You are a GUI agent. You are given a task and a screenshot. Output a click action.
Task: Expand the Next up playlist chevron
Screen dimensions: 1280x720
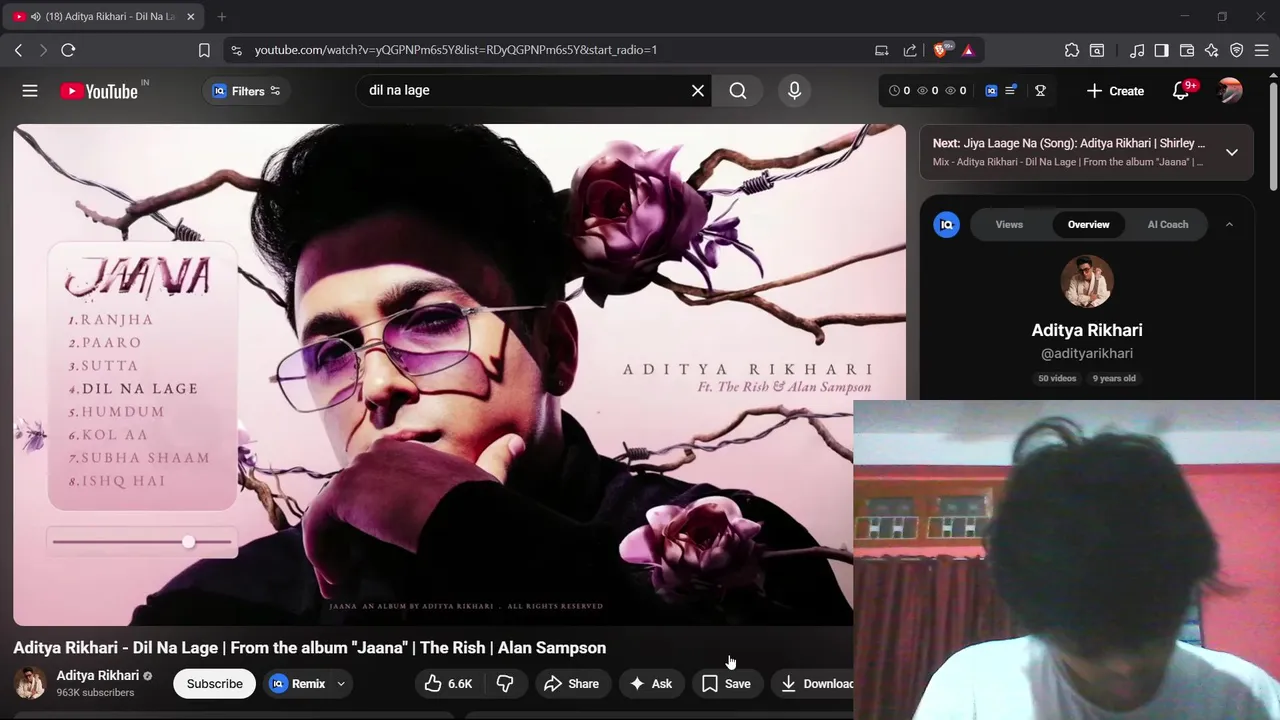click(1232, 152)
